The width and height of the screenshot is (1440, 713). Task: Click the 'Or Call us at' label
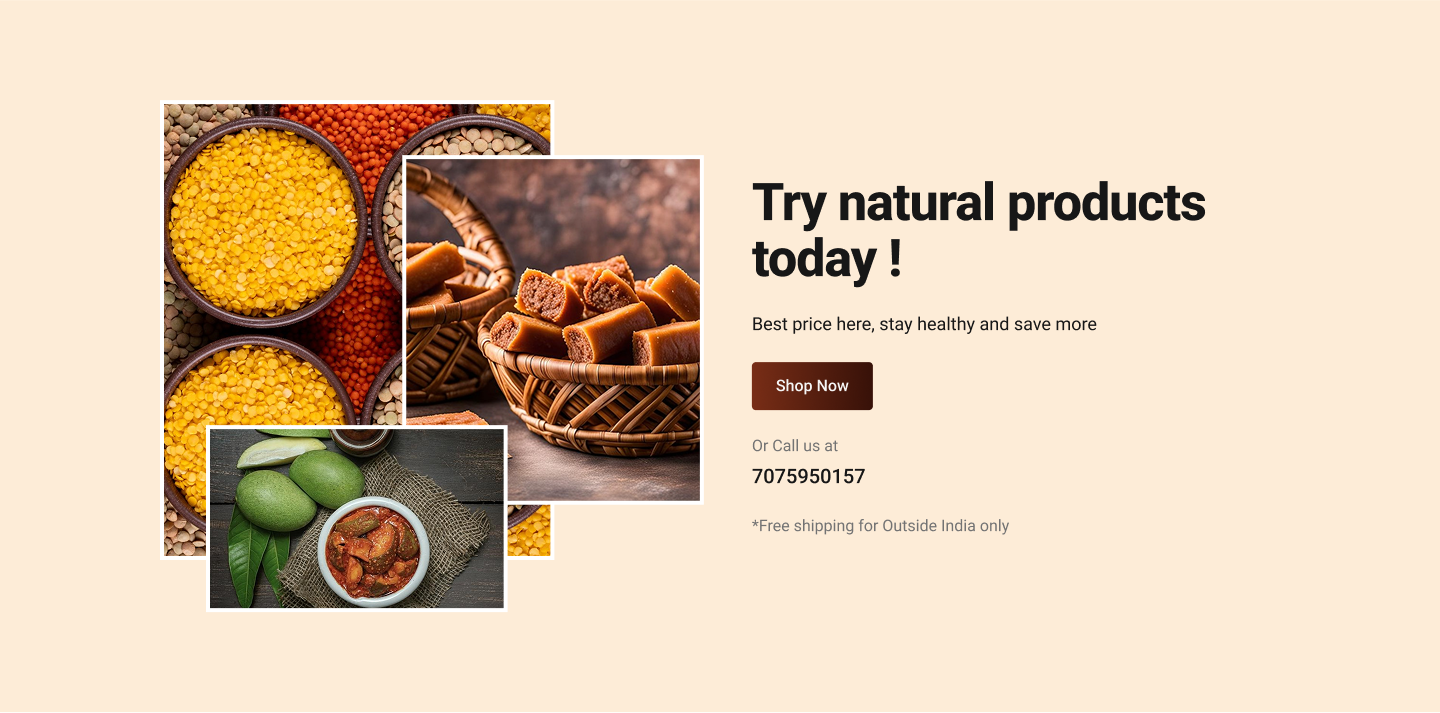(x=795, y=446)
